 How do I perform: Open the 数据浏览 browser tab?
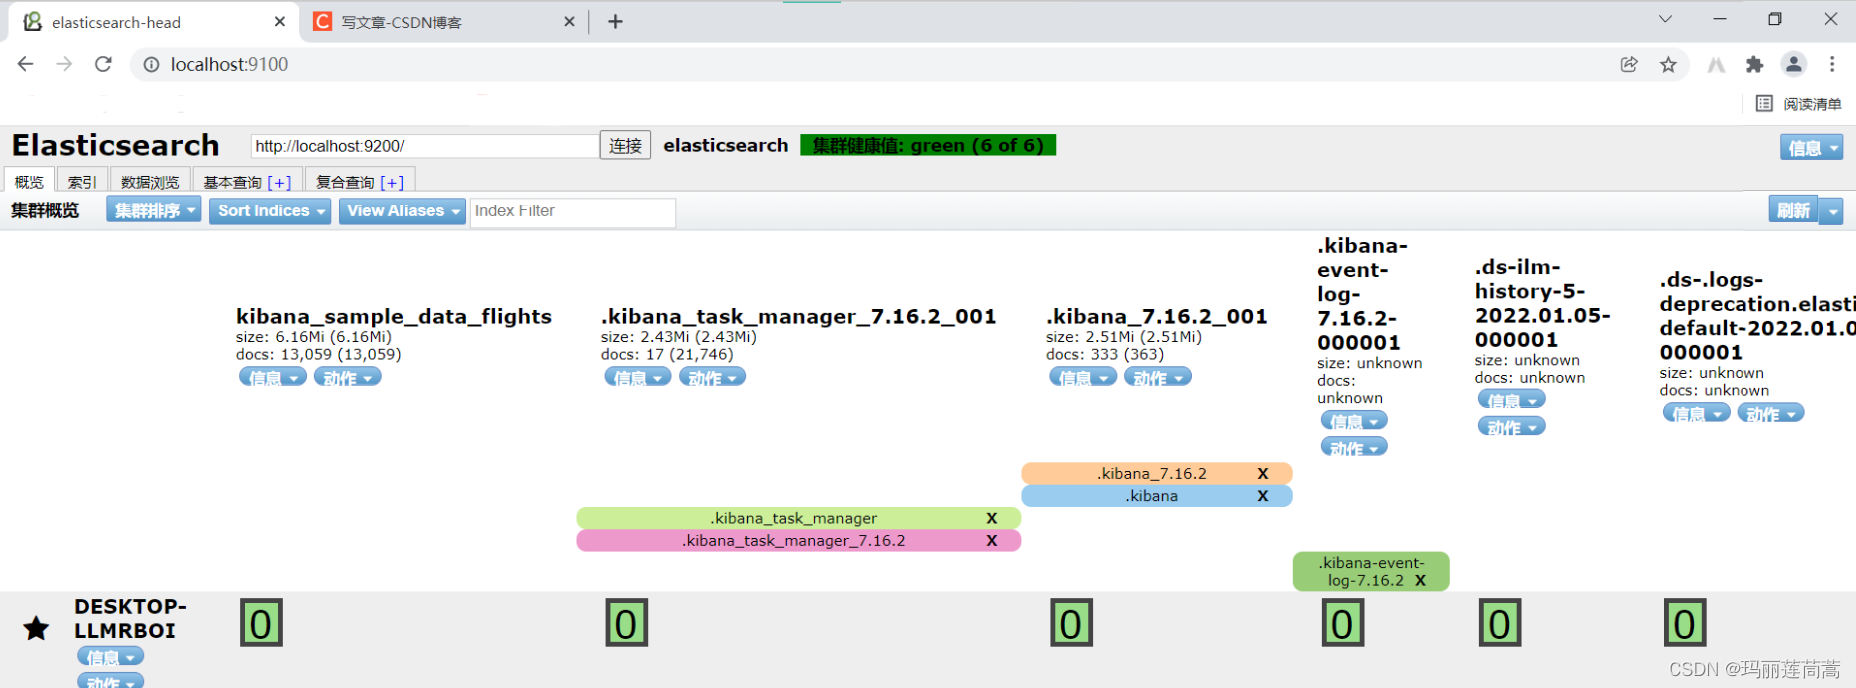point(150,181)
